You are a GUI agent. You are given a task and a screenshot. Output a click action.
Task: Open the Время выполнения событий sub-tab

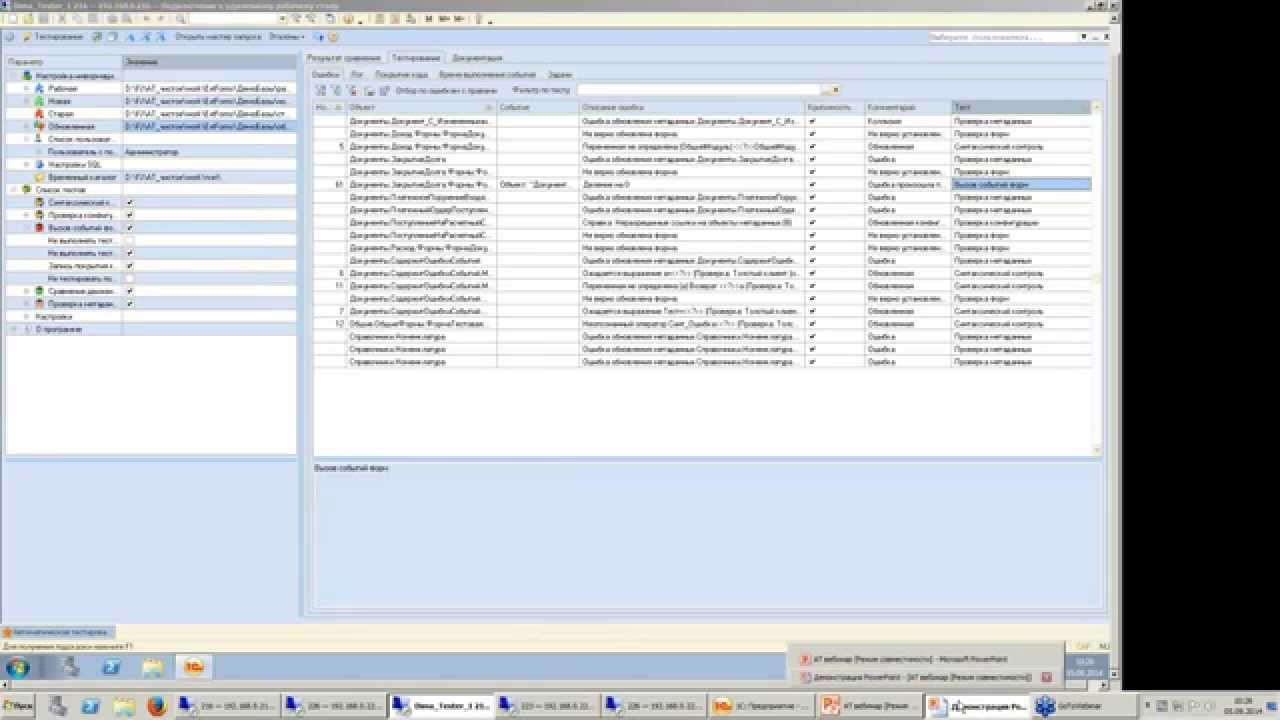(x=487, y=75)
